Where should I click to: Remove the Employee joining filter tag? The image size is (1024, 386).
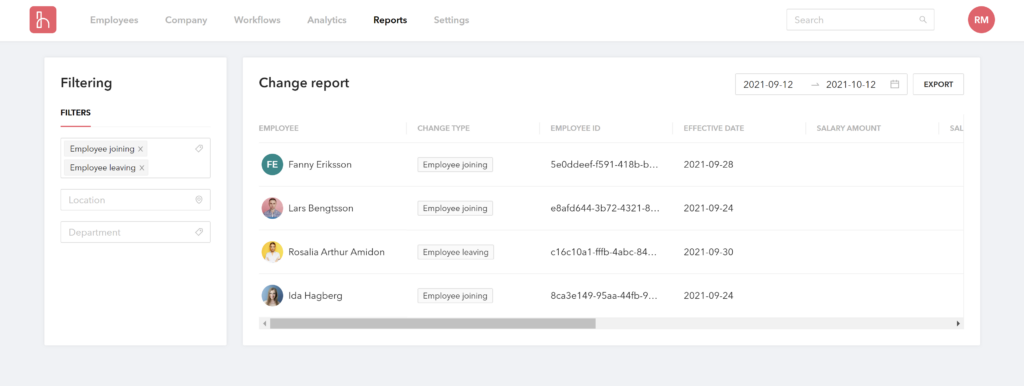point(140,149)
